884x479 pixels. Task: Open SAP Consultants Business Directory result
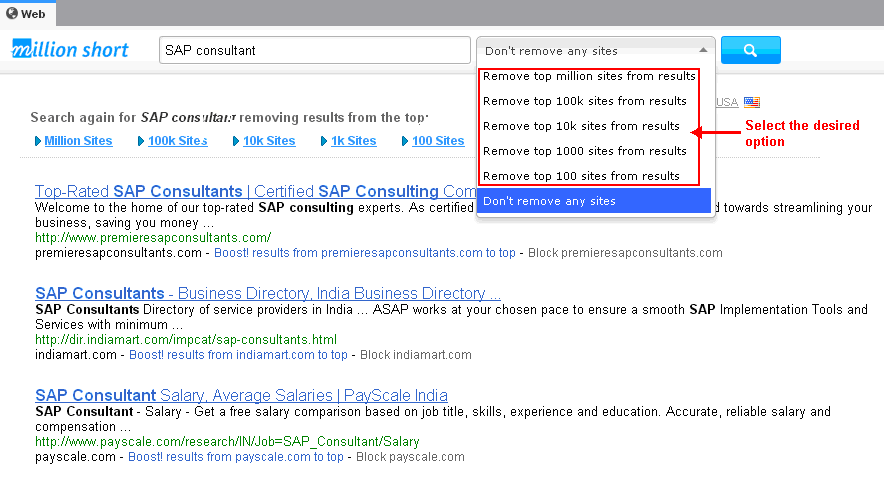pos(268,293)
